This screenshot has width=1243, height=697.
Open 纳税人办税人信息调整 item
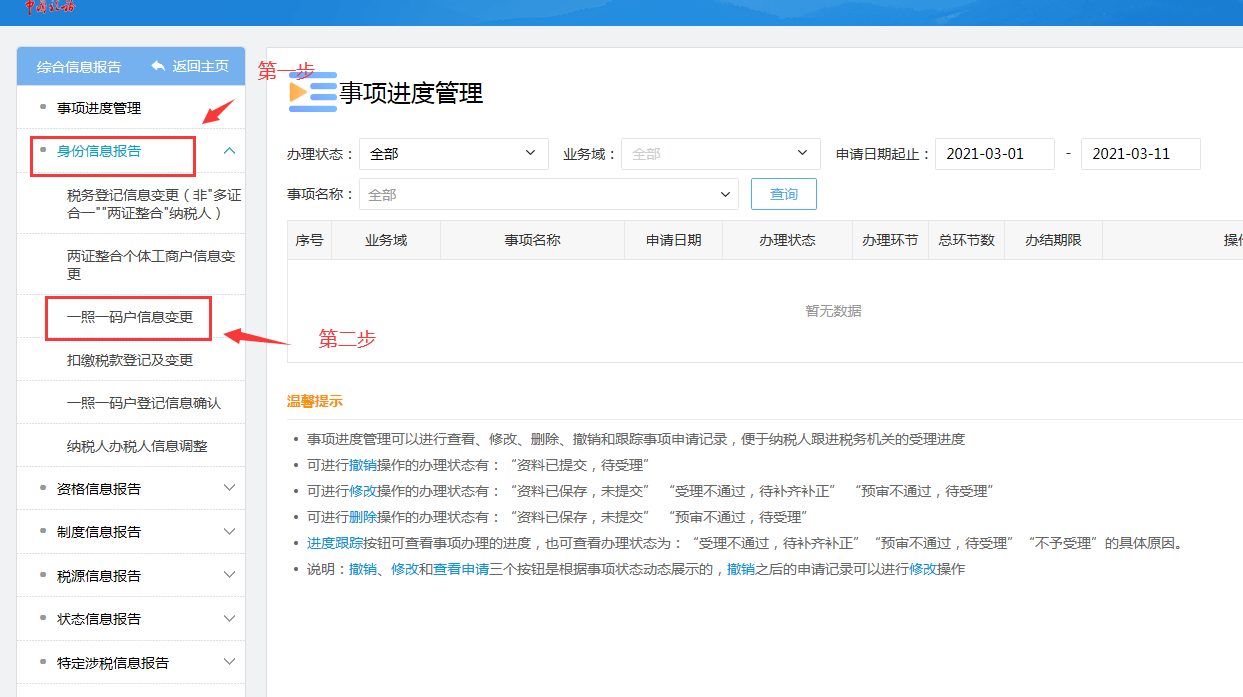pos(137,446)
